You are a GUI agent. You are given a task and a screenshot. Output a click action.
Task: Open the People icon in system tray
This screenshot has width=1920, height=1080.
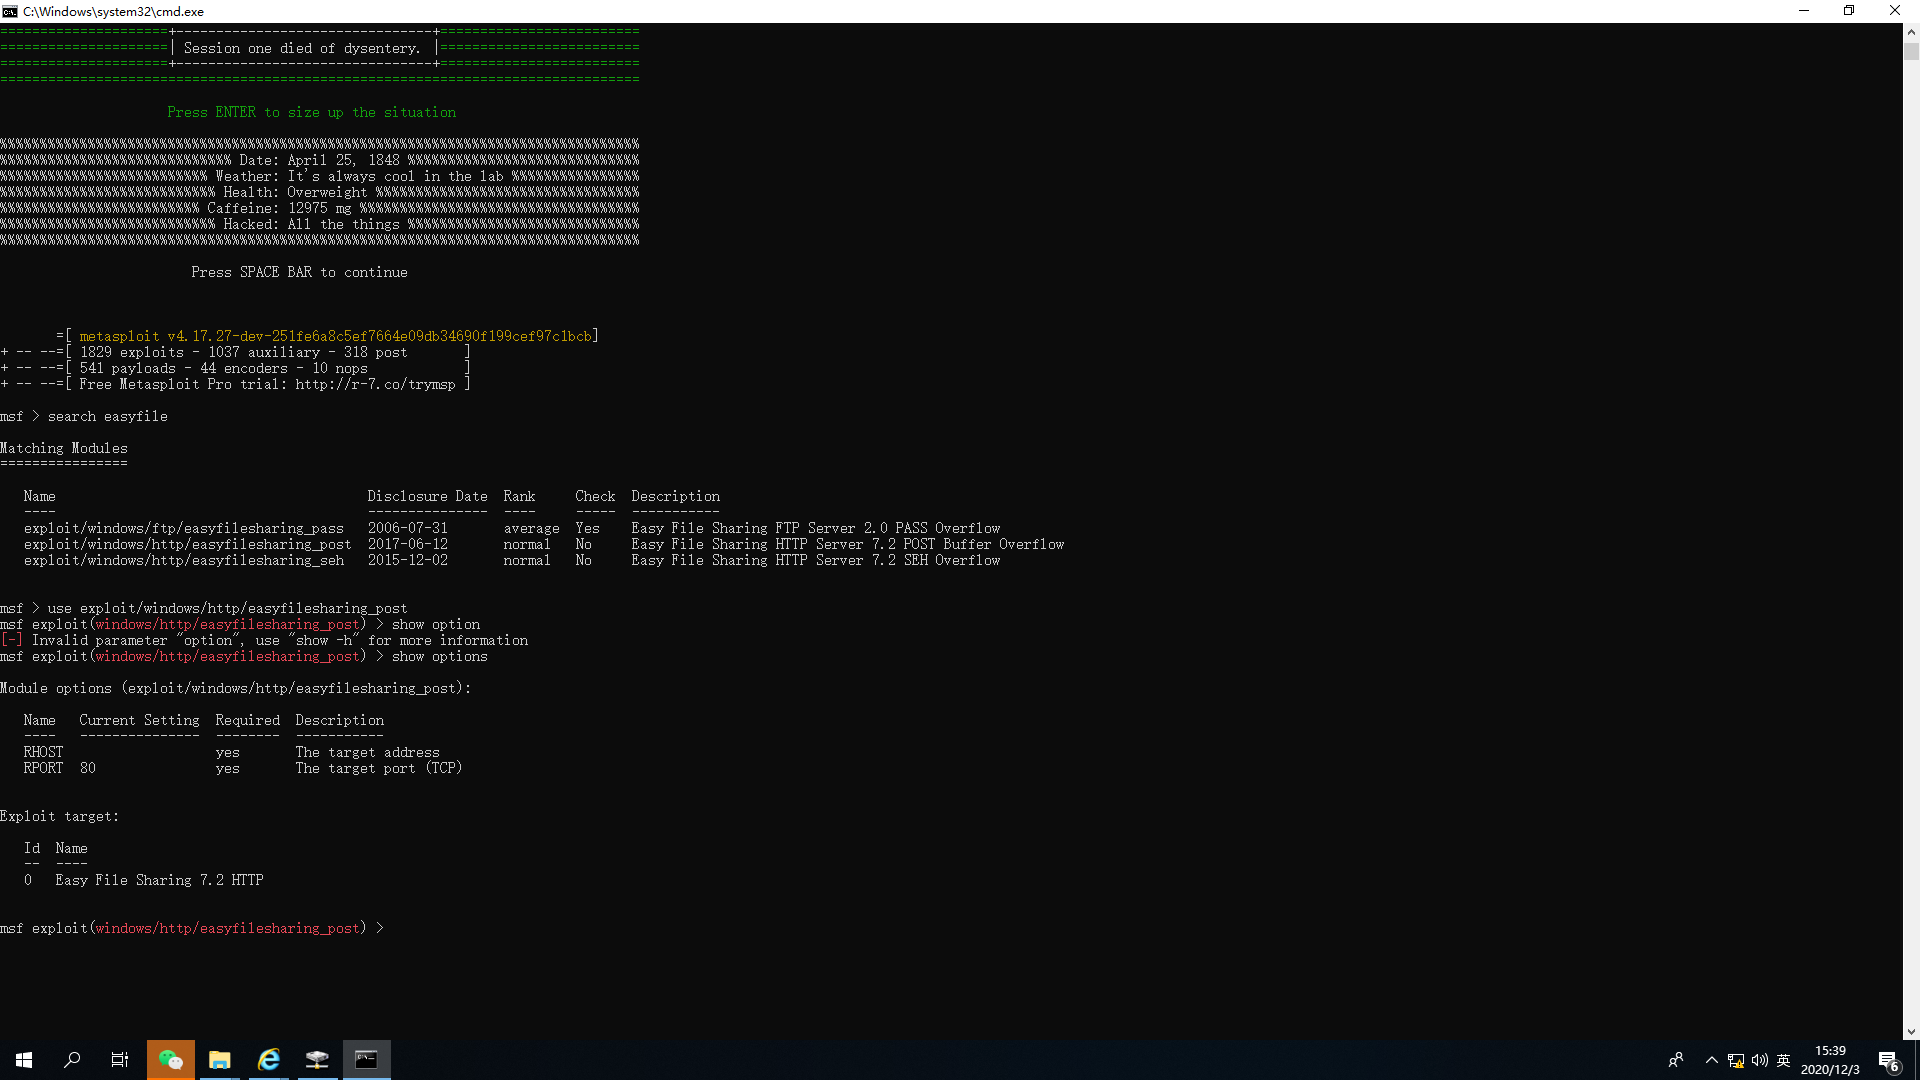(1676, 1060)
